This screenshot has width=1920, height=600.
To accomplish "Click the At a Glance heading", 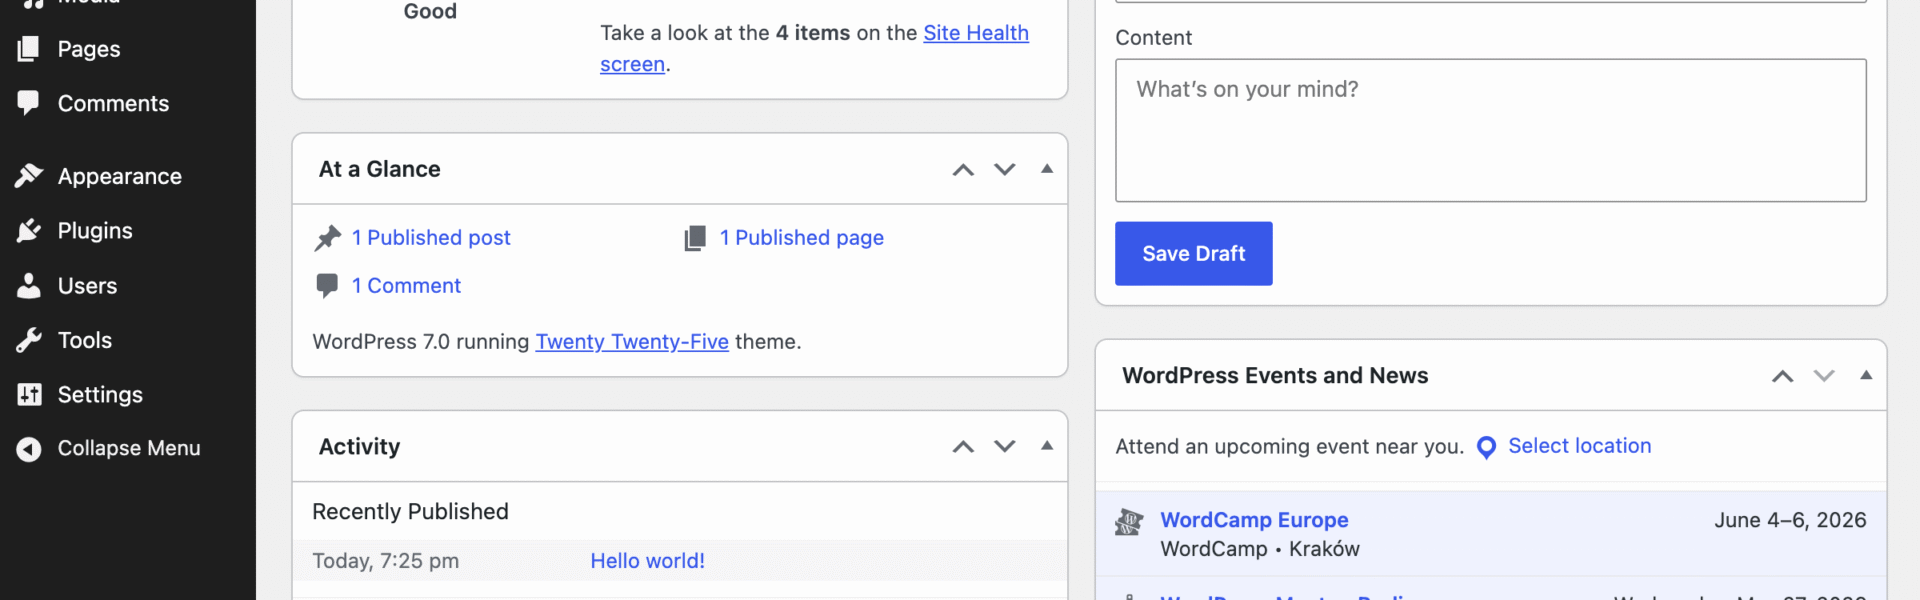I will pyautogui.click(x=379, y=169).
